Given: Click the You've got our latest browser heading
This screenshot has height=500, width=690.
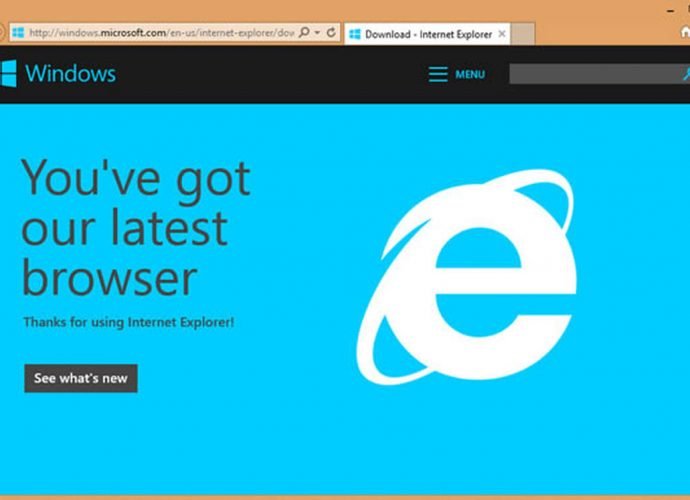Looking at the screenshot, I should point(136,227).
